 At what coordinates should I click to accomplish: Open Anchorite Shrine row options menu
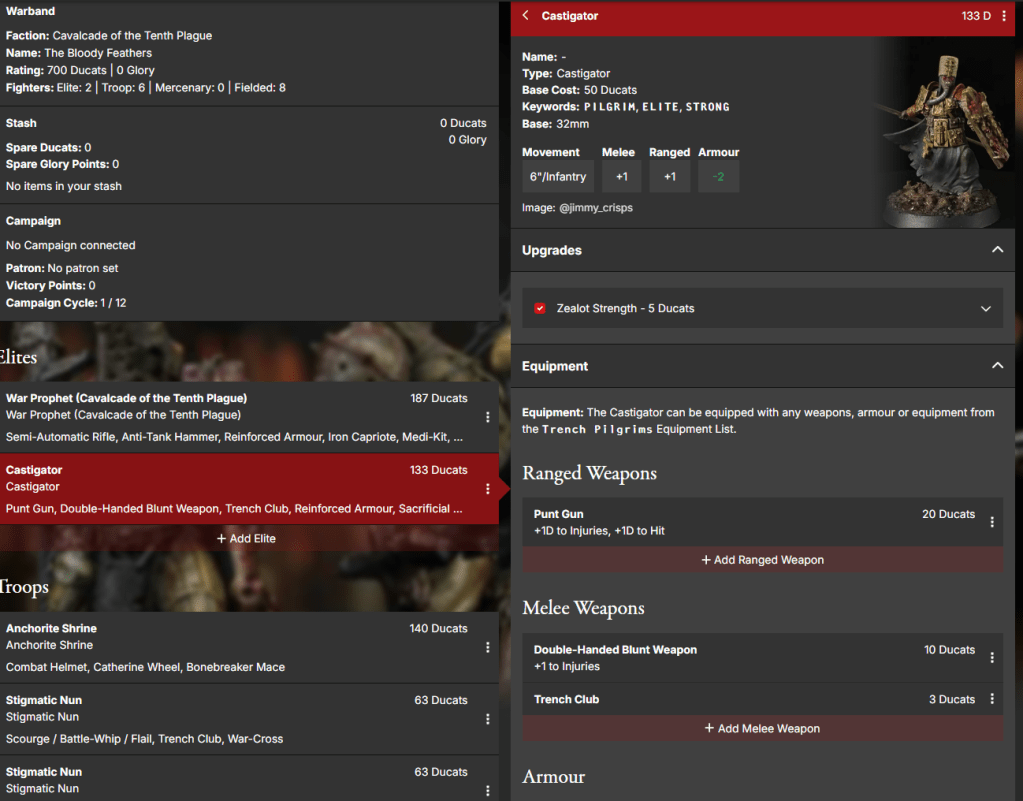(x=488, y=647)
